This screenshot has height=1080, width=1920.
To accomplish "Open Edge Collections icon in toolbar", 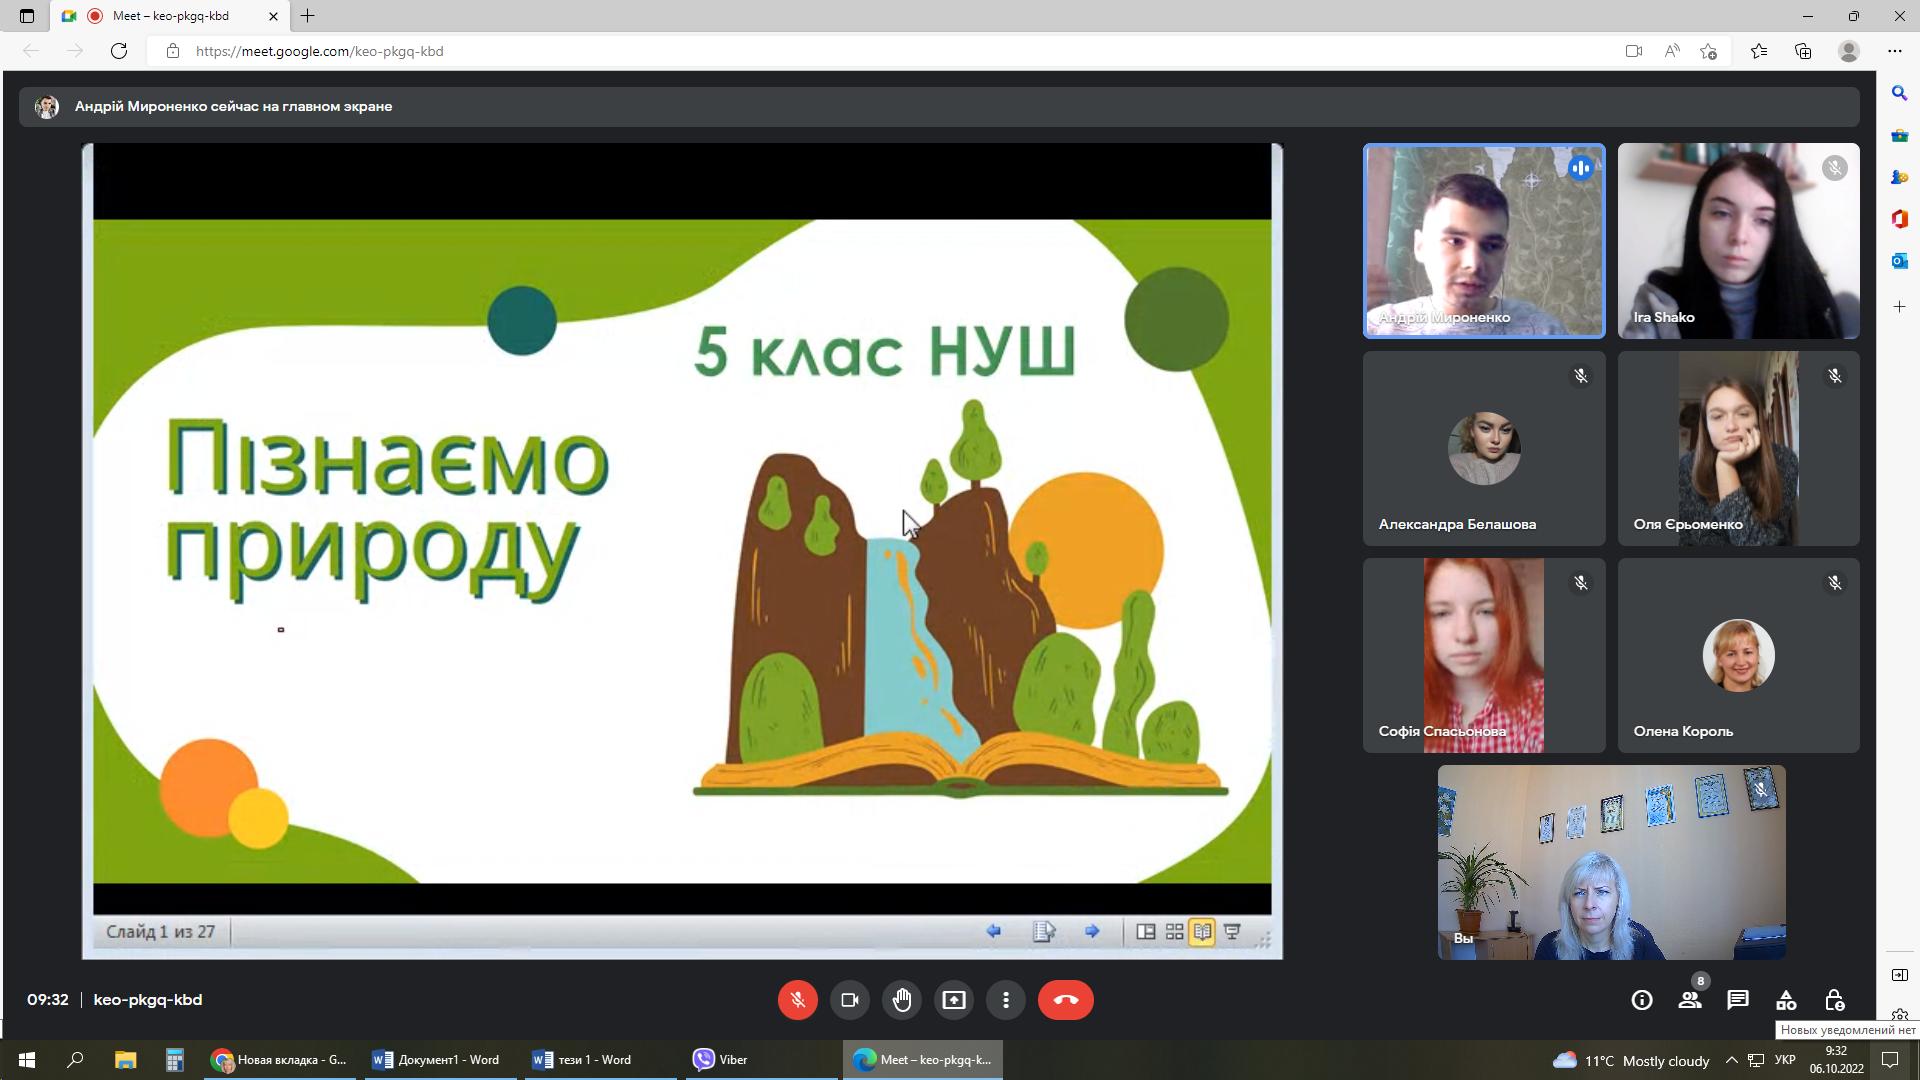I will (x=1803, y=51).
